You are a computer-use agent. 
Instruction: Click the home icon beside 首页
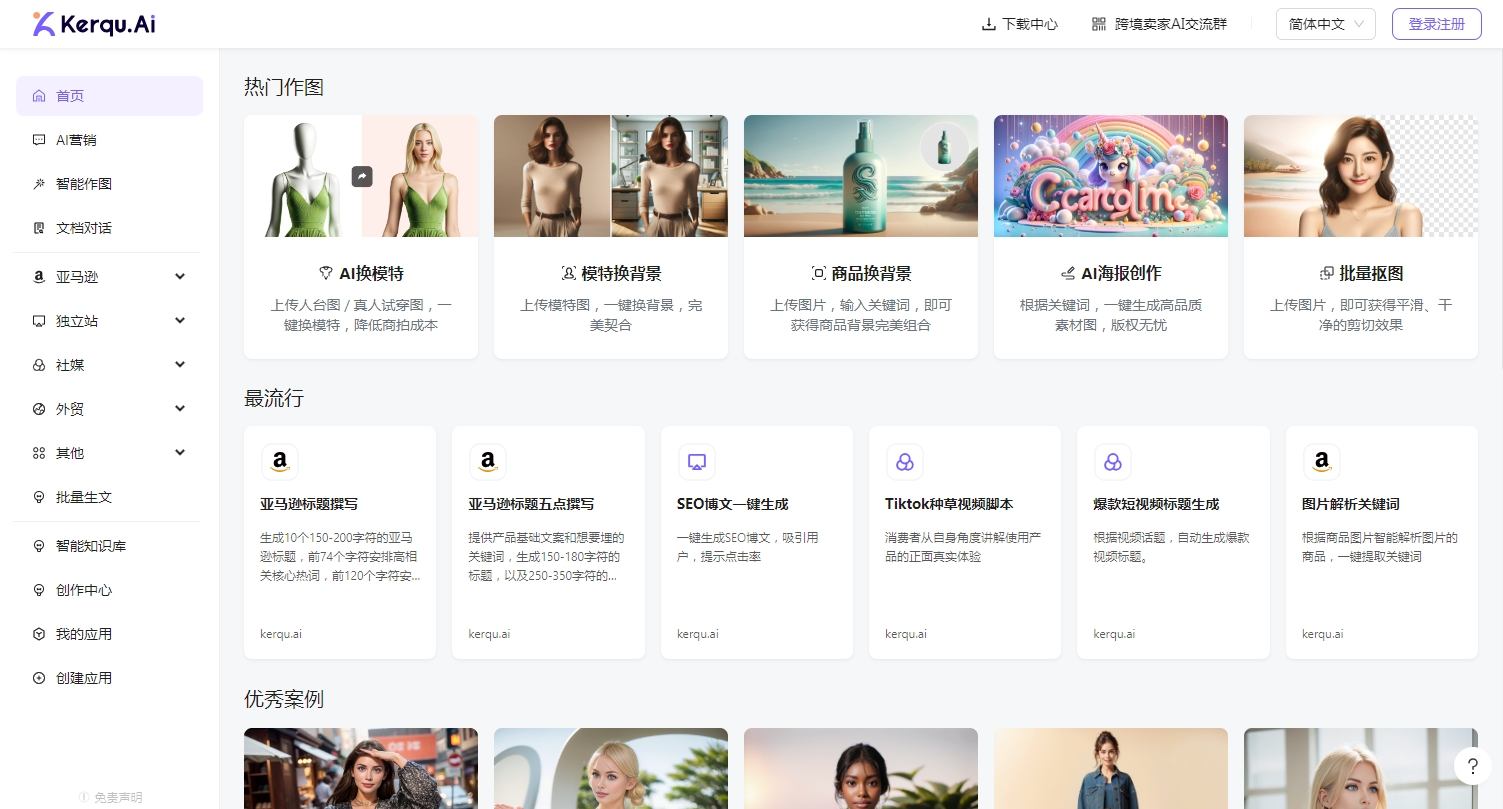[39, 96]
